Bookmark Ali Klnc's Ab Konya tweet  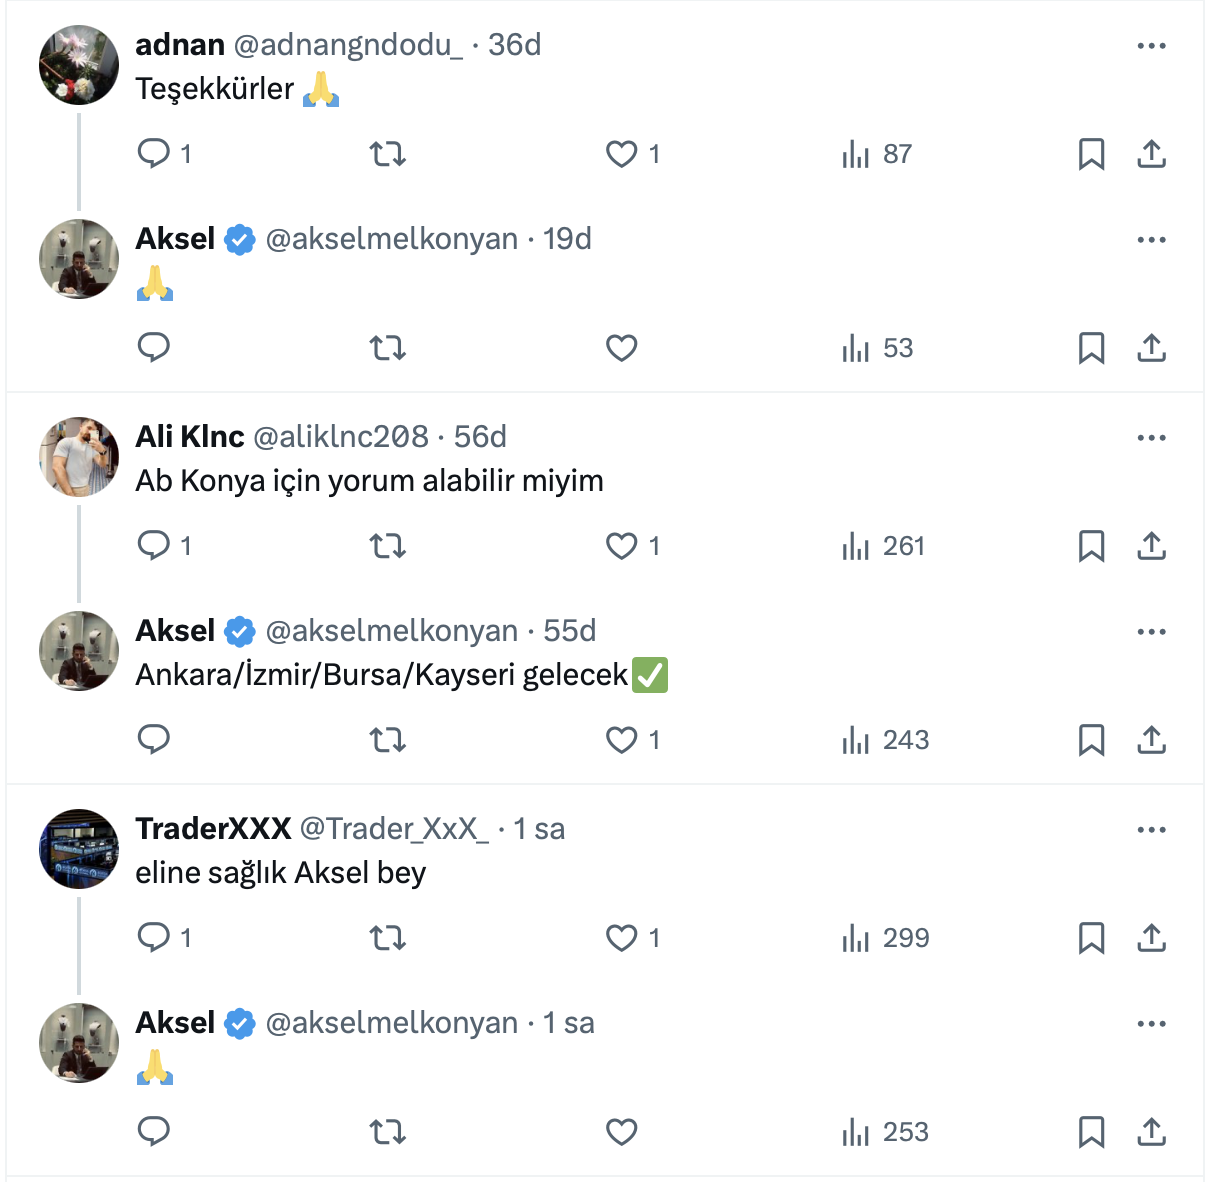(1091, 546)
